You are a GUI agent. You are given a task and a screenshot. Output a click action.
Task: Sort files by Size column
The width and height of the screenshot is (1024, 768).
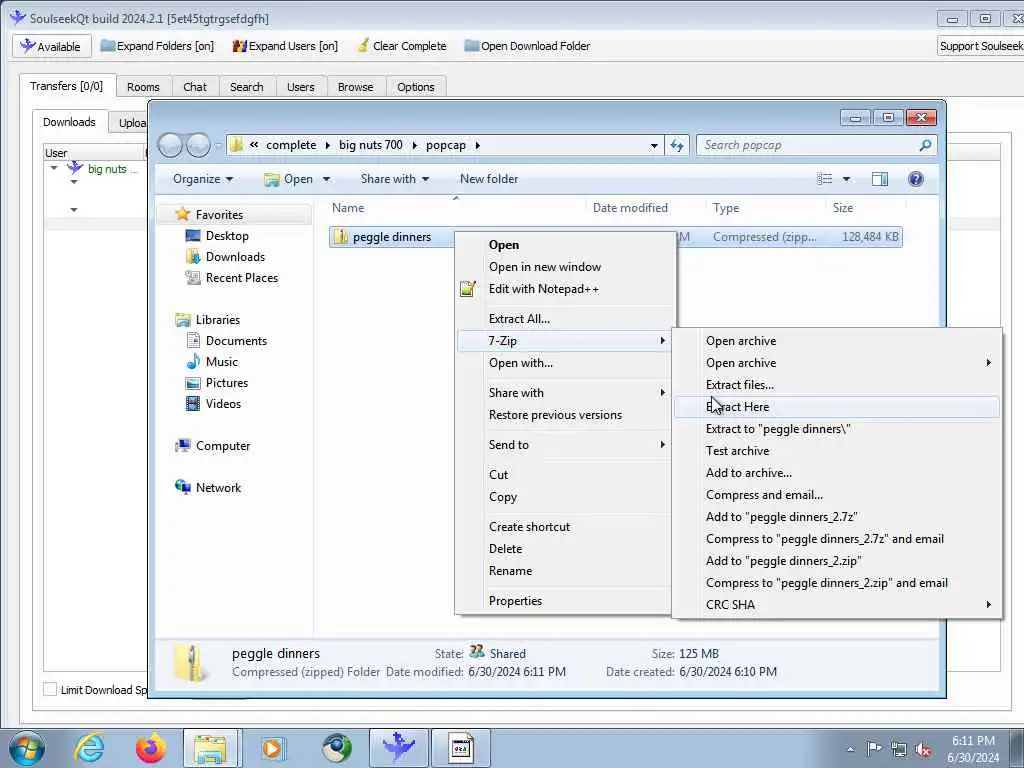coord(866,208)
